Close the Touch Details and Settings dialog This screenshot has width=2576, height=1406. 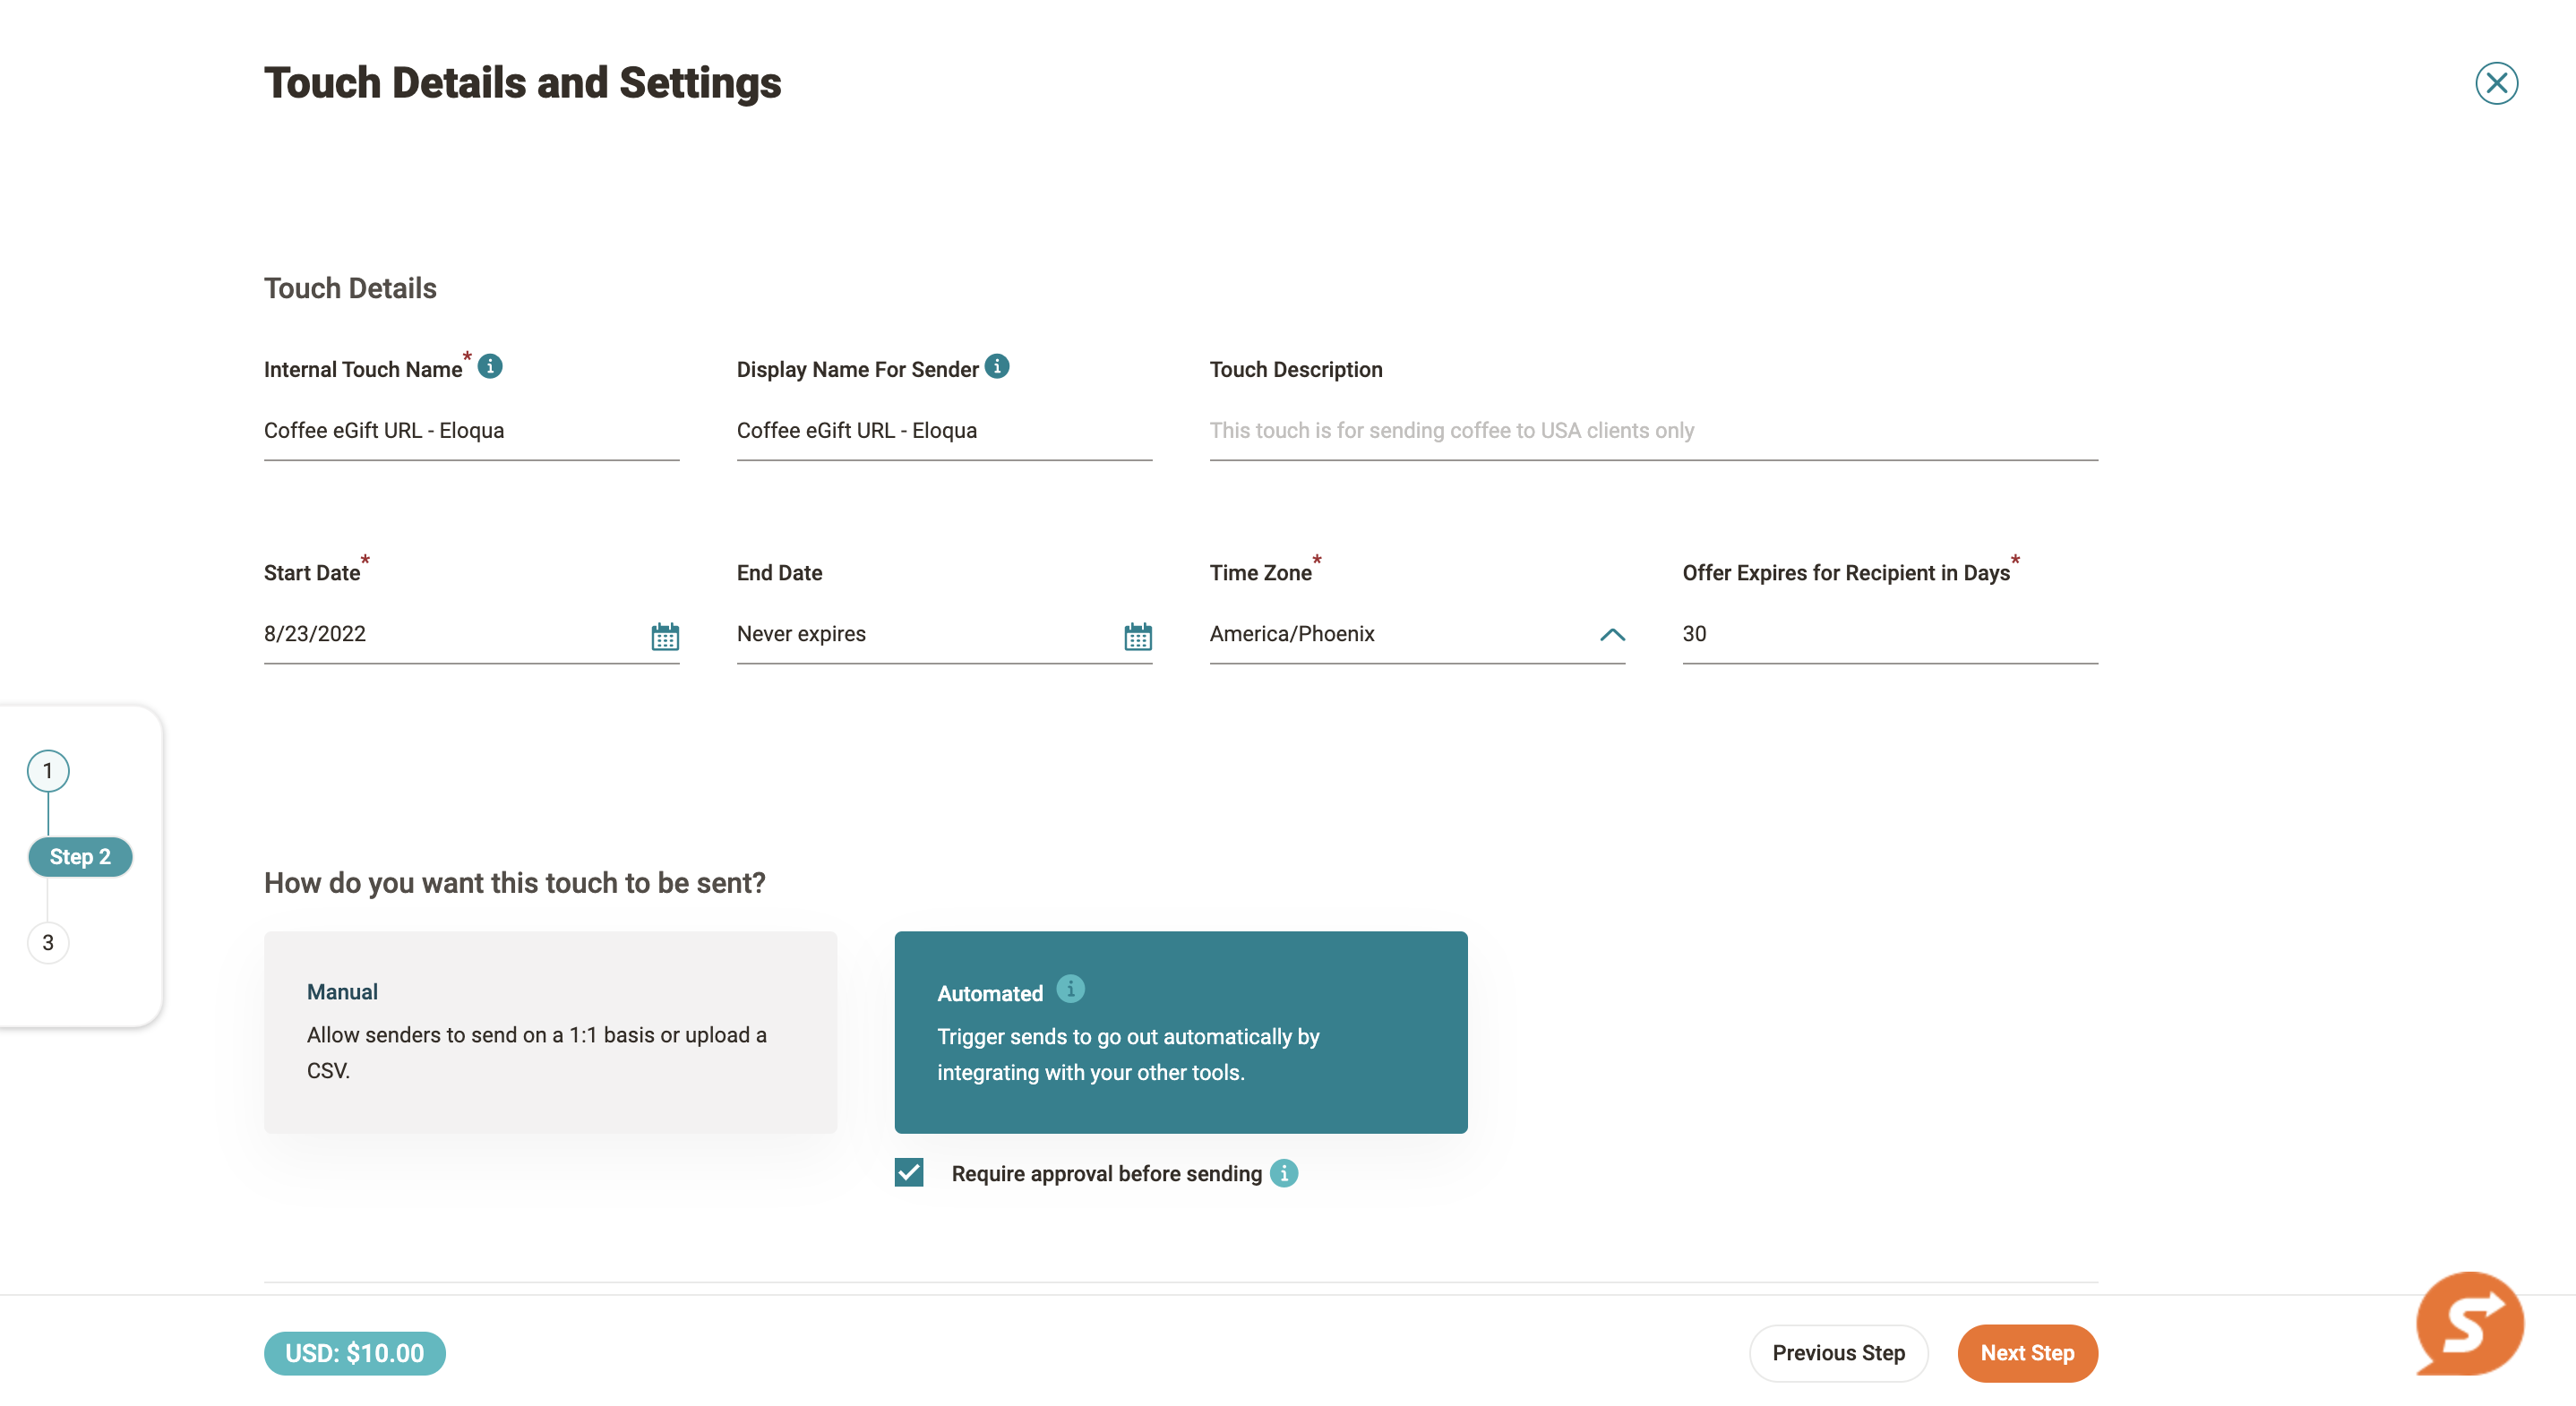click(x=2496, y=83)
